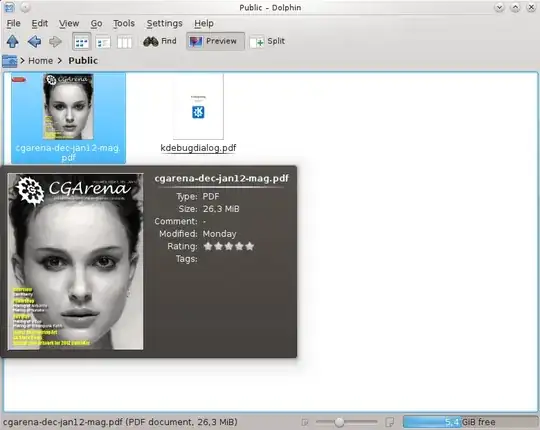Switch to Icons view mode

click(x=82, y=42)
